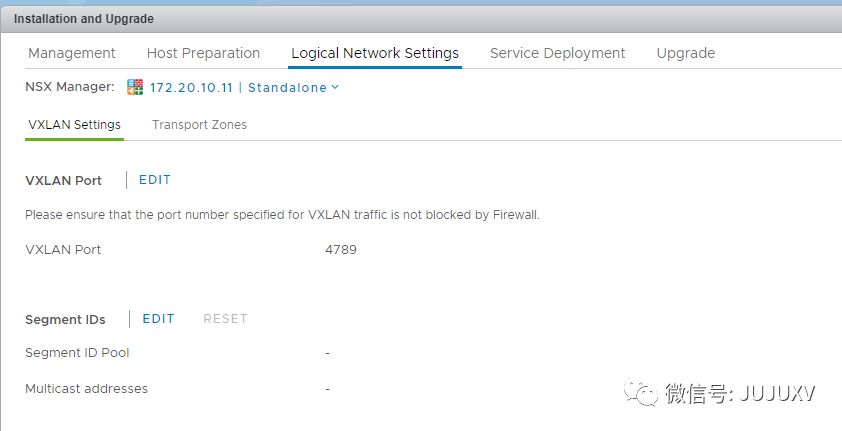Click the Segment IDs section heading
Image resolution: width=842 pixels, height=431 pixels.
point(65,320)
